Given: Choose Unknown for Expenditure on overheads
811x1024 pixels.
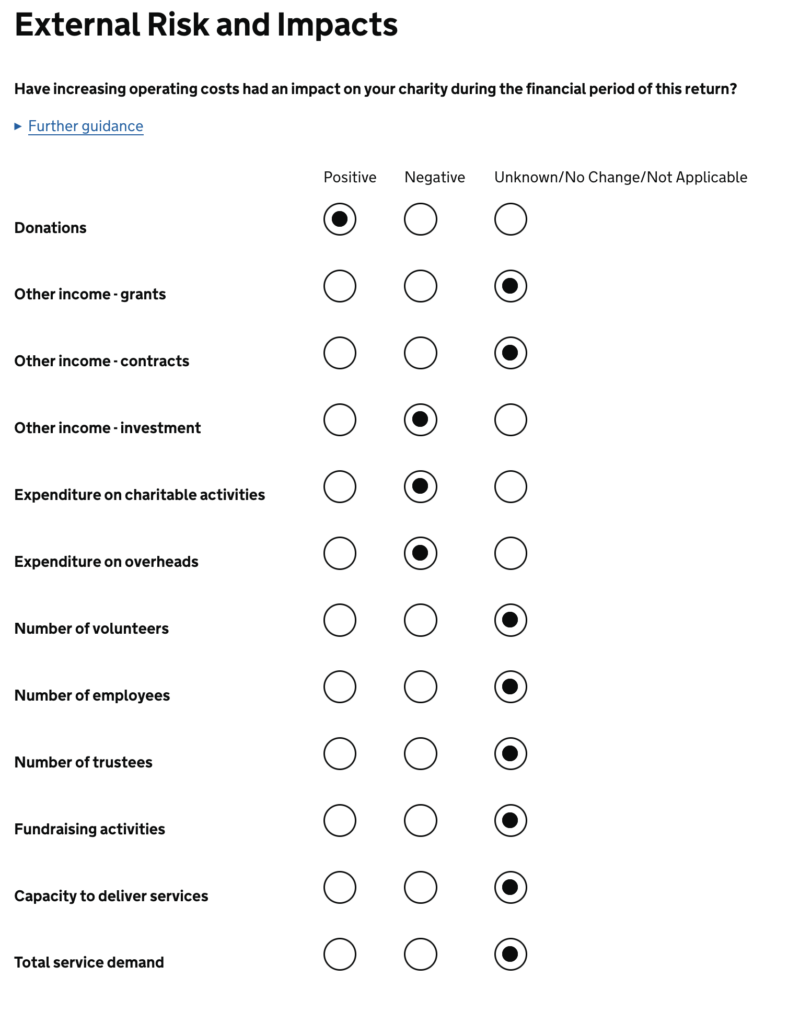Looking at the screenshot, I should coord(510,553).
